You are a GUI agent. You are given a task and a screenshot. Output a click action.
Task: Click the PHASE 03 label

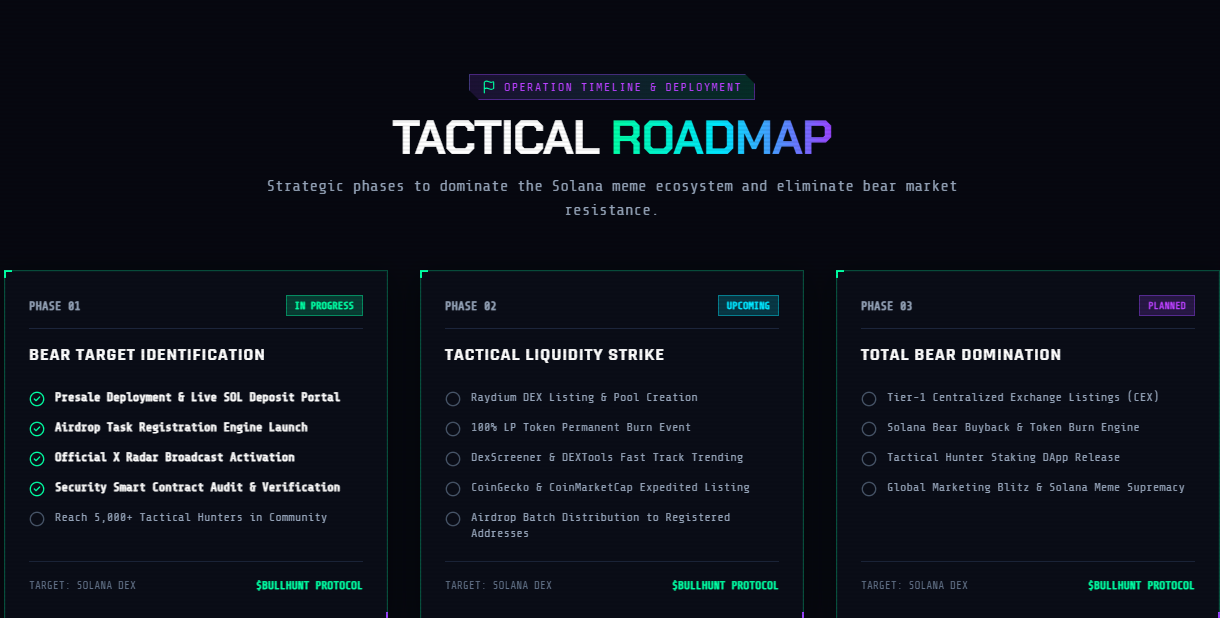point(887,306)
